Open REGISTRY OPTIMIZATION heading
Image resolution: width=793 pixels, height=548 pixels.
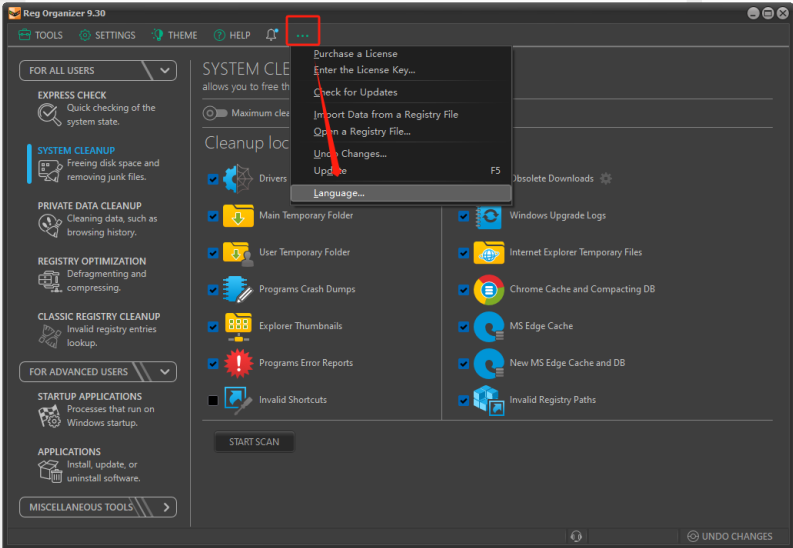(x=92, y=261)
